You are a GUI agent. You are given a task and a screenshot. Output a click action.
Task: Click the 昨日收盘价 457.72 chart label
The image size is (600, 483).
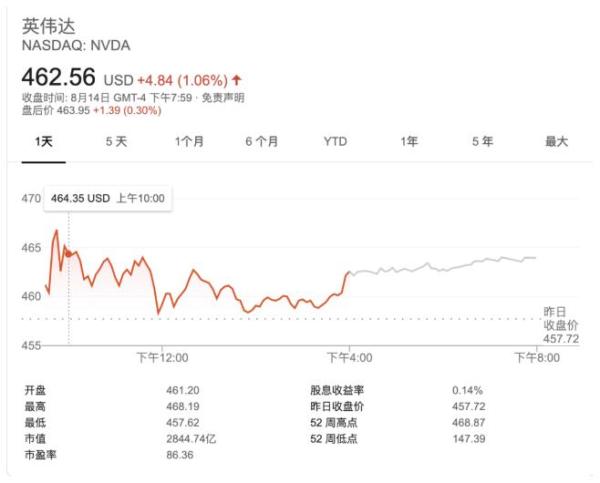[561, 325]
